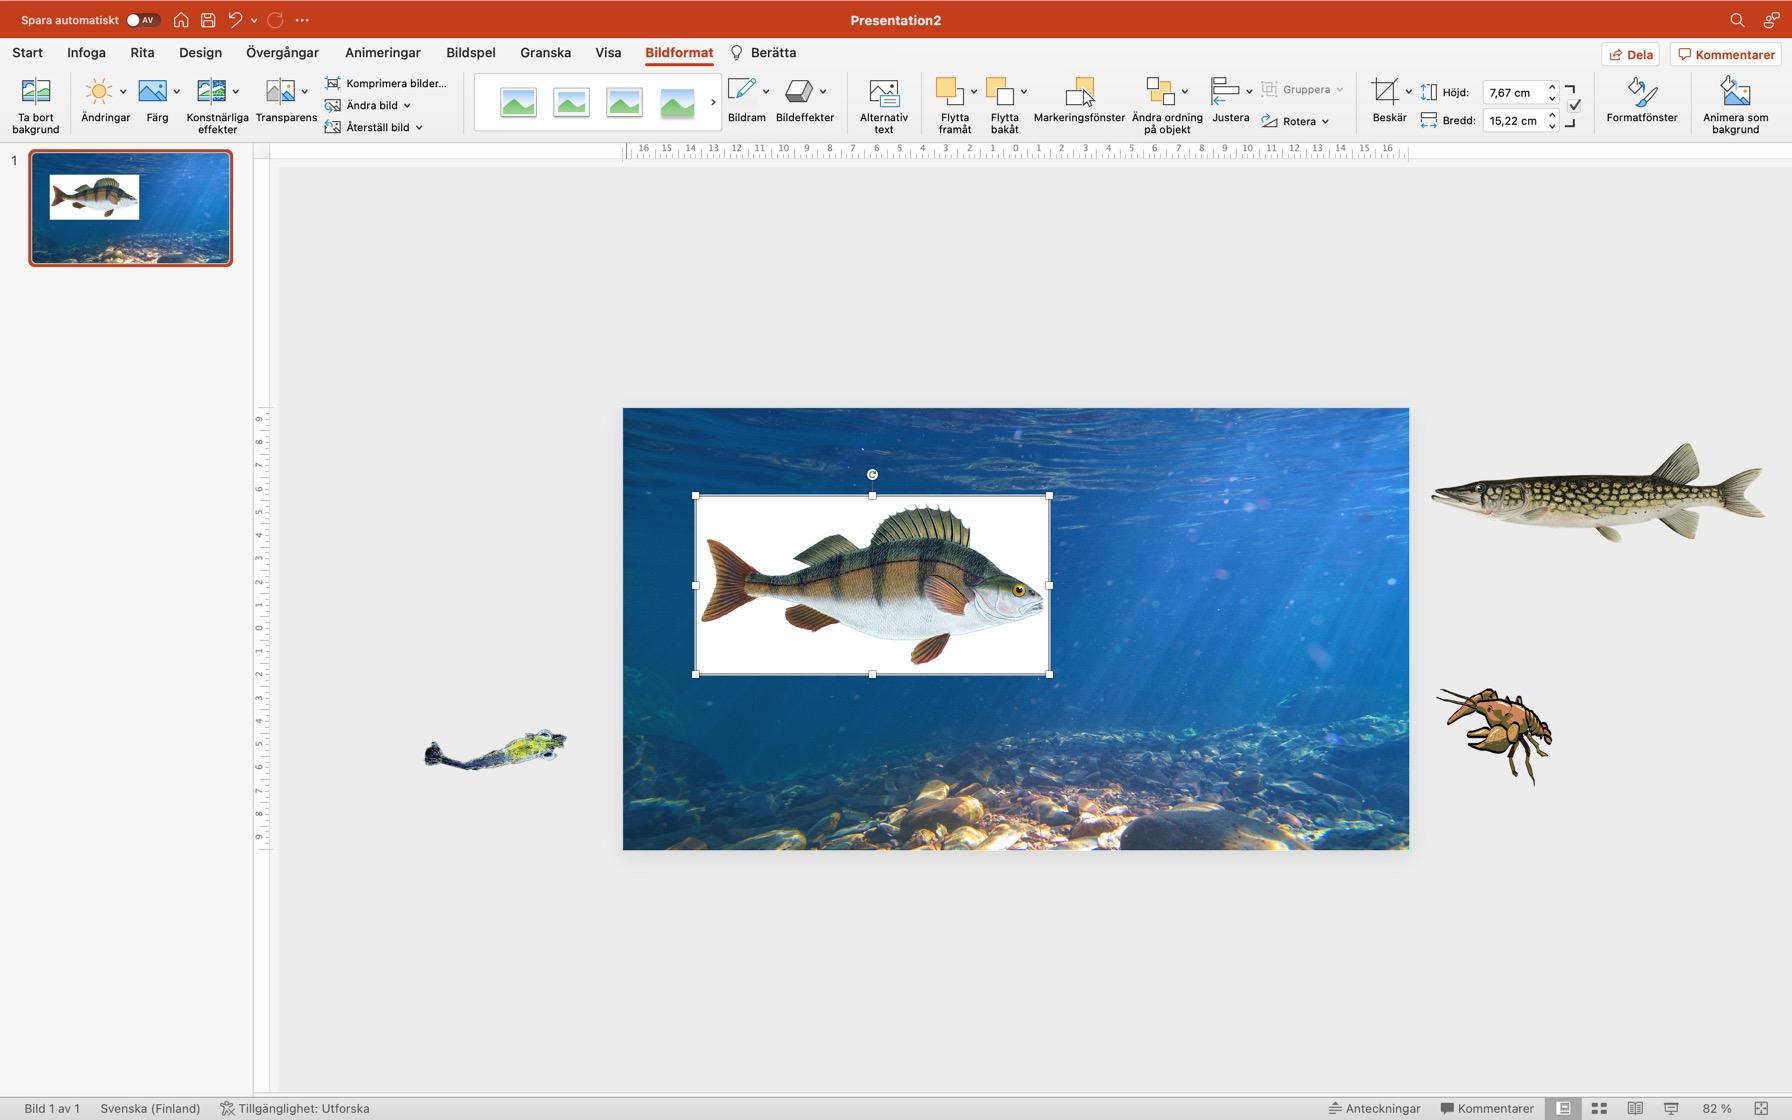The width and height of the screenshot is (1792, 1120).
Task: Open the Konstnärliga effekter tool
Action: 211,92
